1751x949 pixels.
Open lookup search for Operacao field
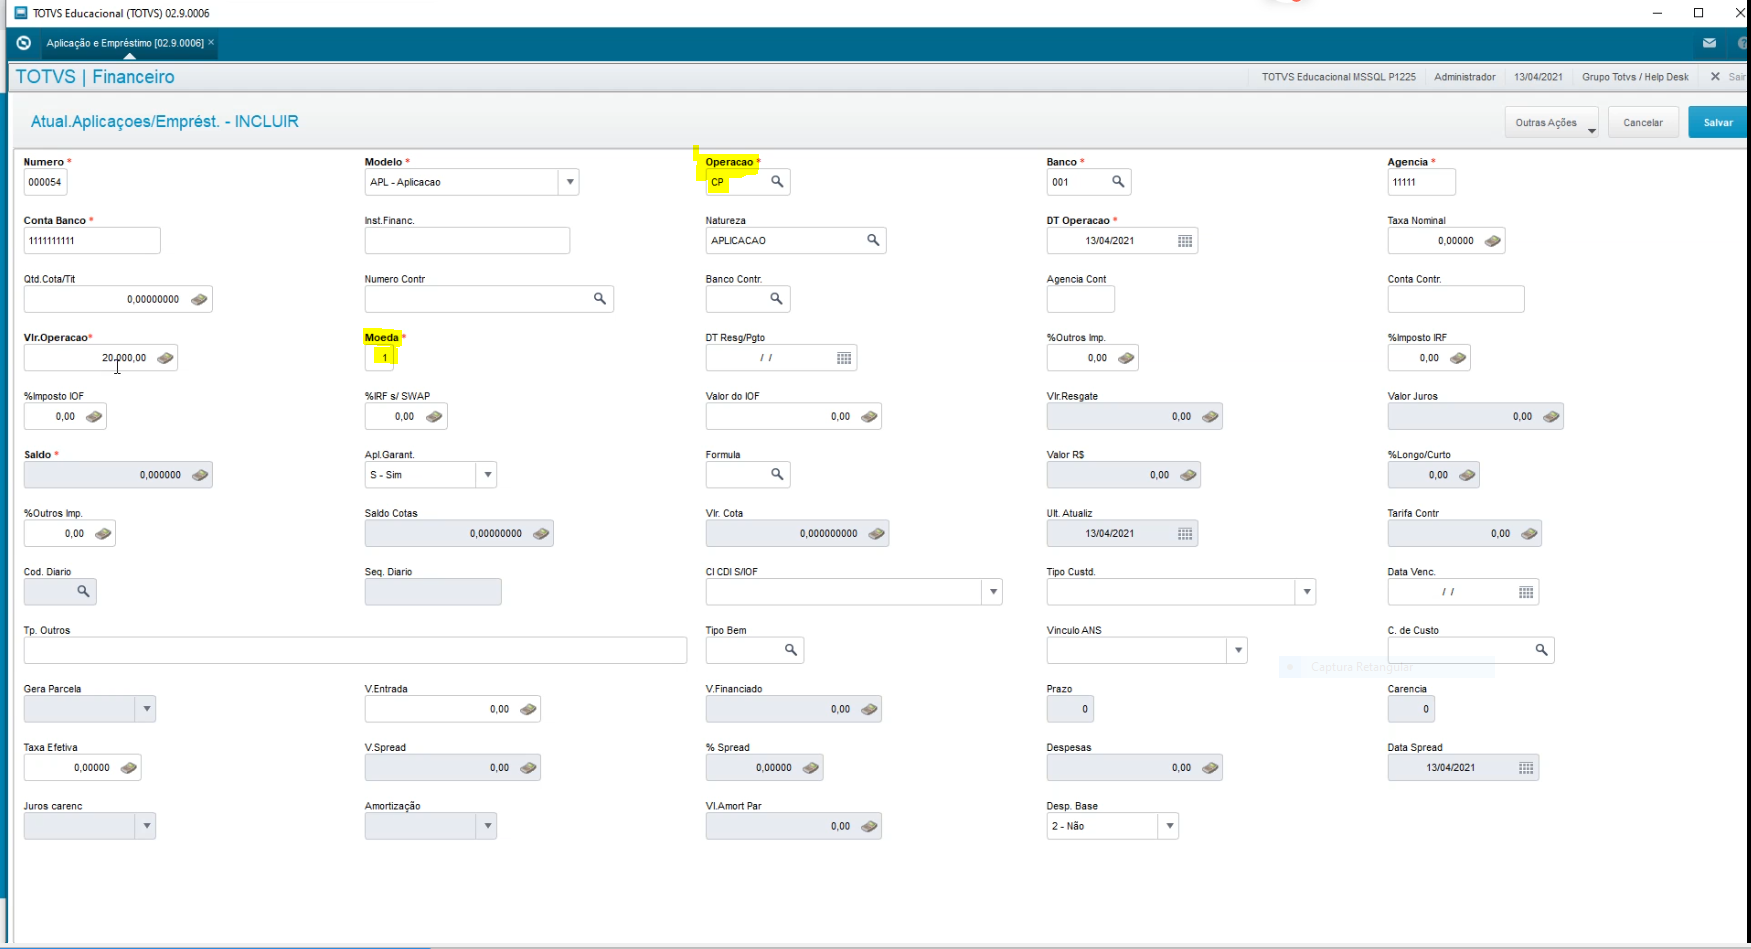[777, 182]
